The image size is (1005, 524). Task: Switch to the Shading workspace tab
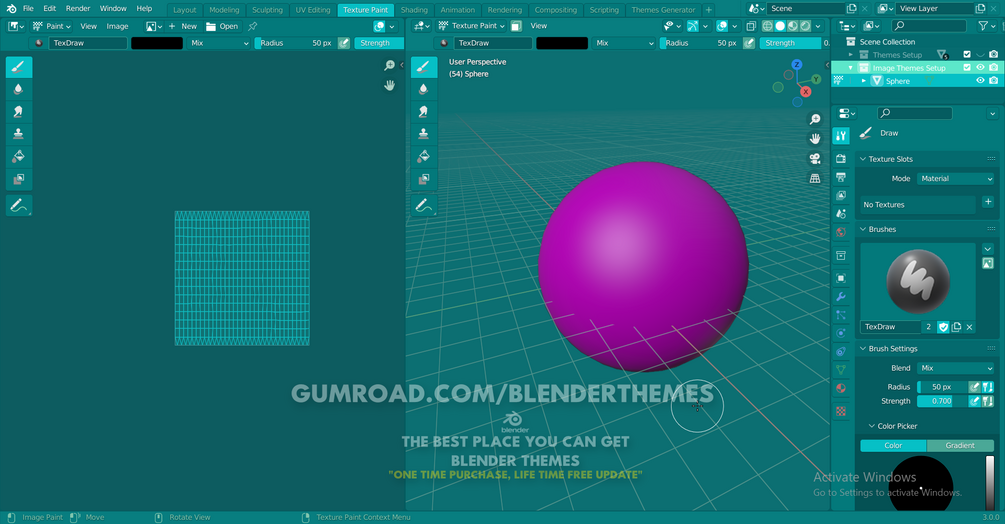coord(414,10)
